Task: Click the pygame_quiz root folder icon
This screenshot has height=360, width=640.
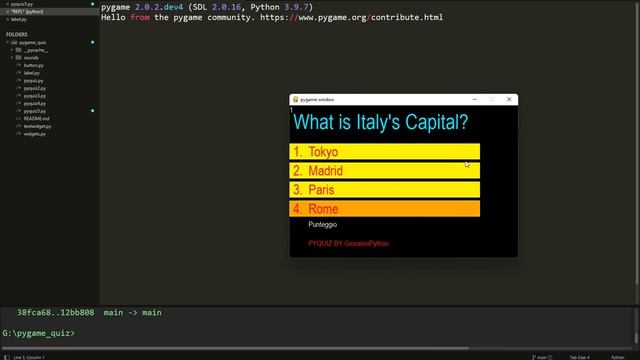Action: click(14, 42)
